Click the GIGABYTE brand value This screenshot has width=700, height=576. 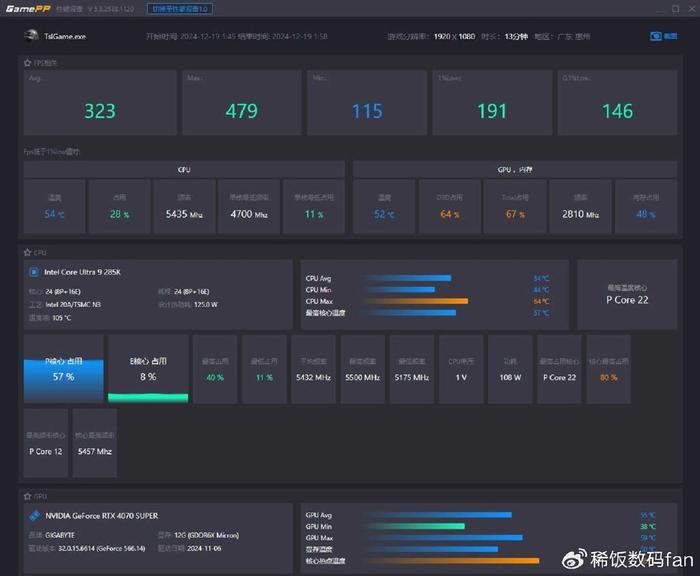60,535
